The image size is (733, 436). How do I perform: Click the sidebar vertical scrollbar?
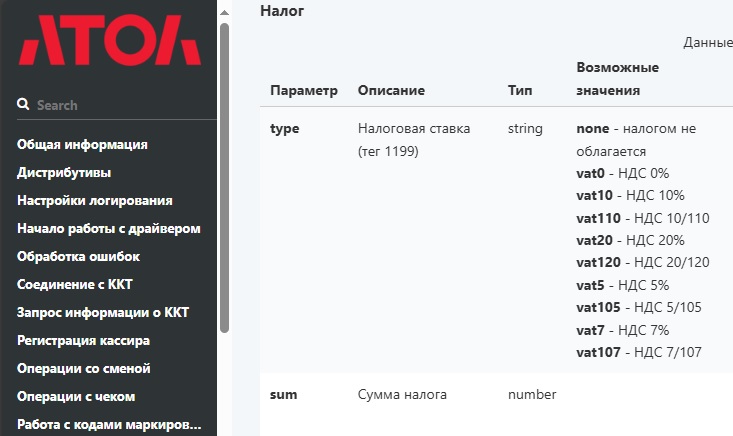(224, 180)
